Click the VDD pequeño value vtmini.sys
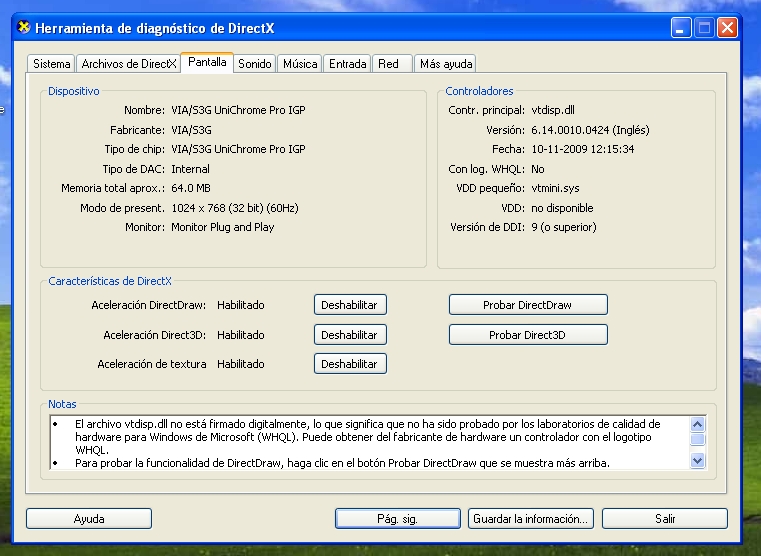This screenshot has width=761, height=556. (x=555, y=188)
